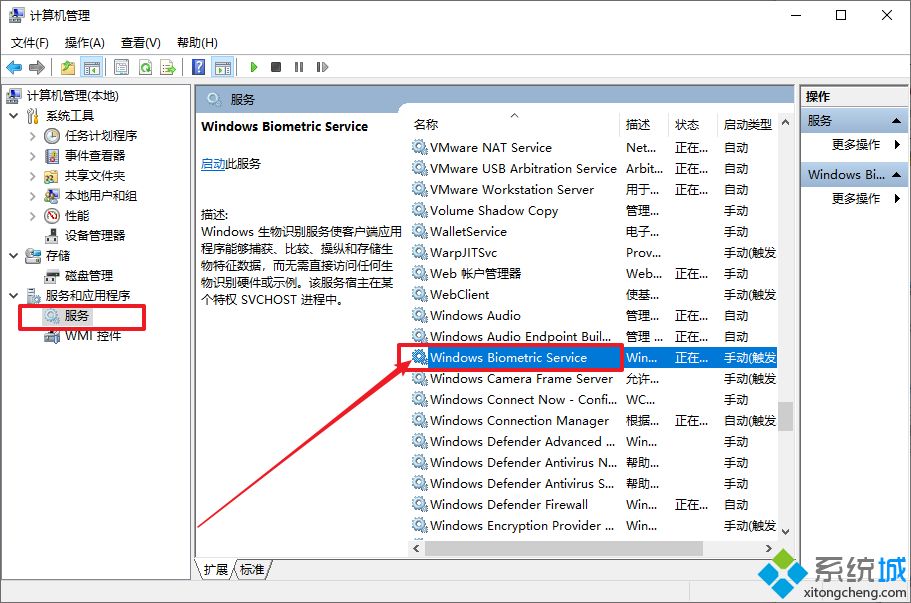
Task: Collapse the 存储 tree node
Action: click(x=14, y=256)
